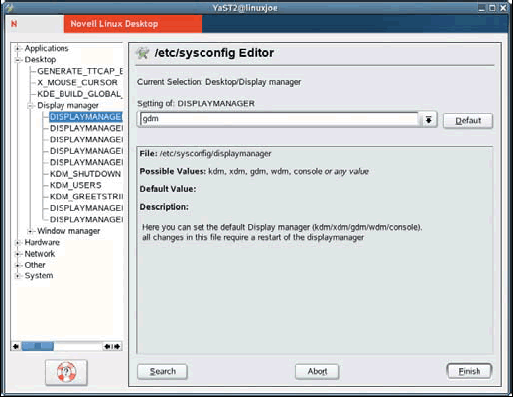Image resolution: width=513 pixels, height=397 pixels.
Task: Expand the System tree node
Action: point(18,276)
